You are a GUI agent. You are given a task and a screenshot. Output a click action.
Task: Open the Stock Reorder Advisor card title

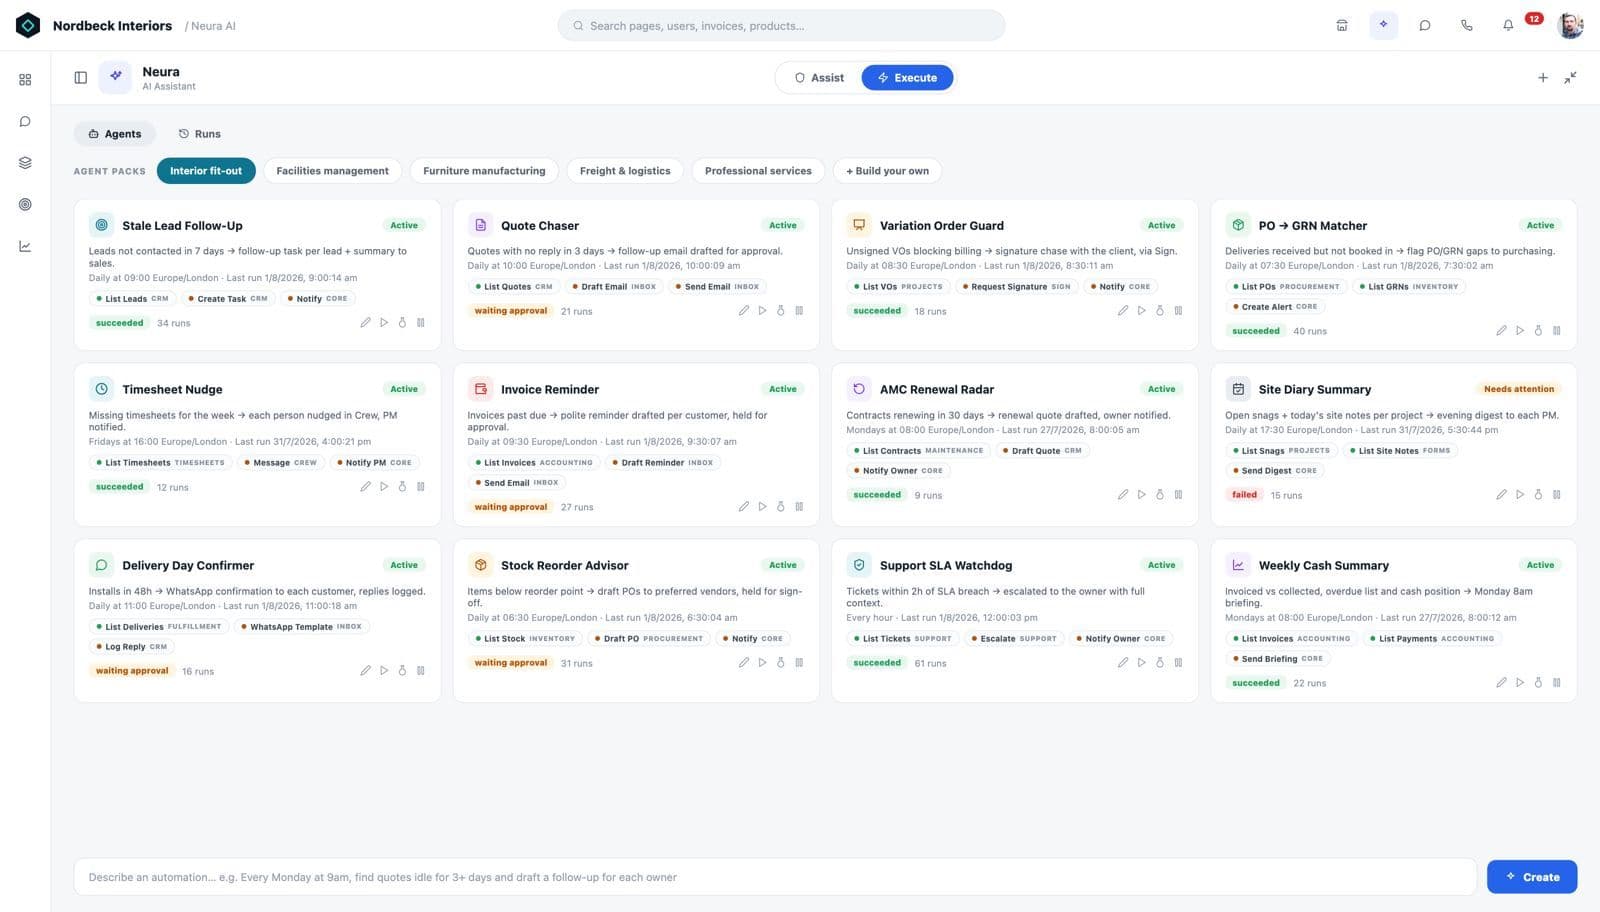564,565
